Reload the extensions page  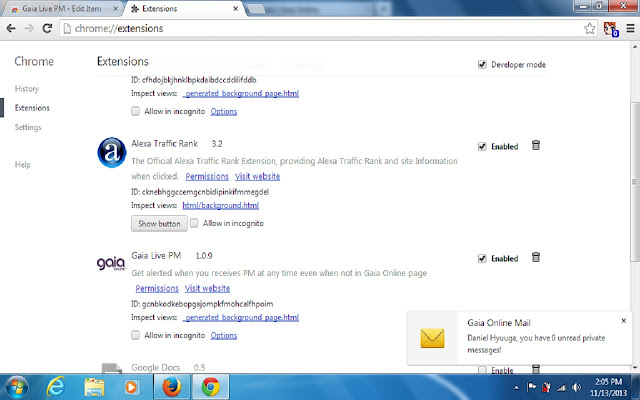pos(47,28)
